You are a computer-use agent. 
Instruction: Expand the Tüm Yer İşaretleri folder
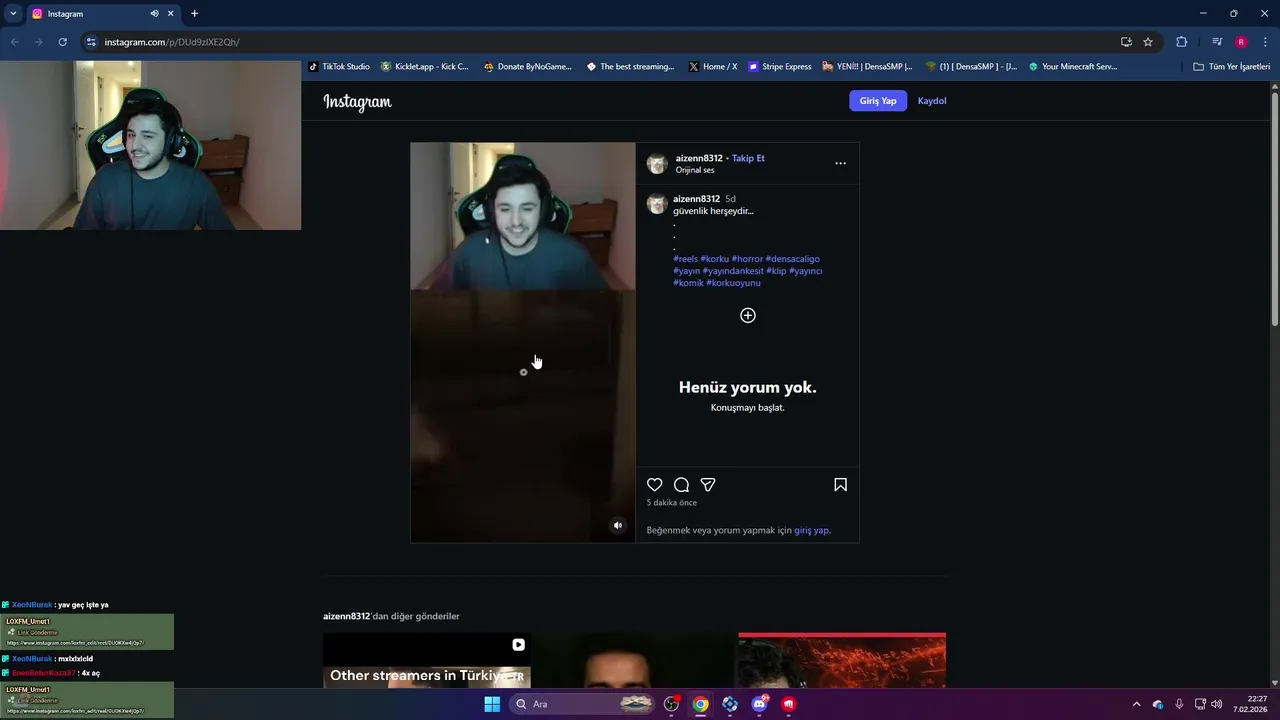click(x=1231, y=67)
